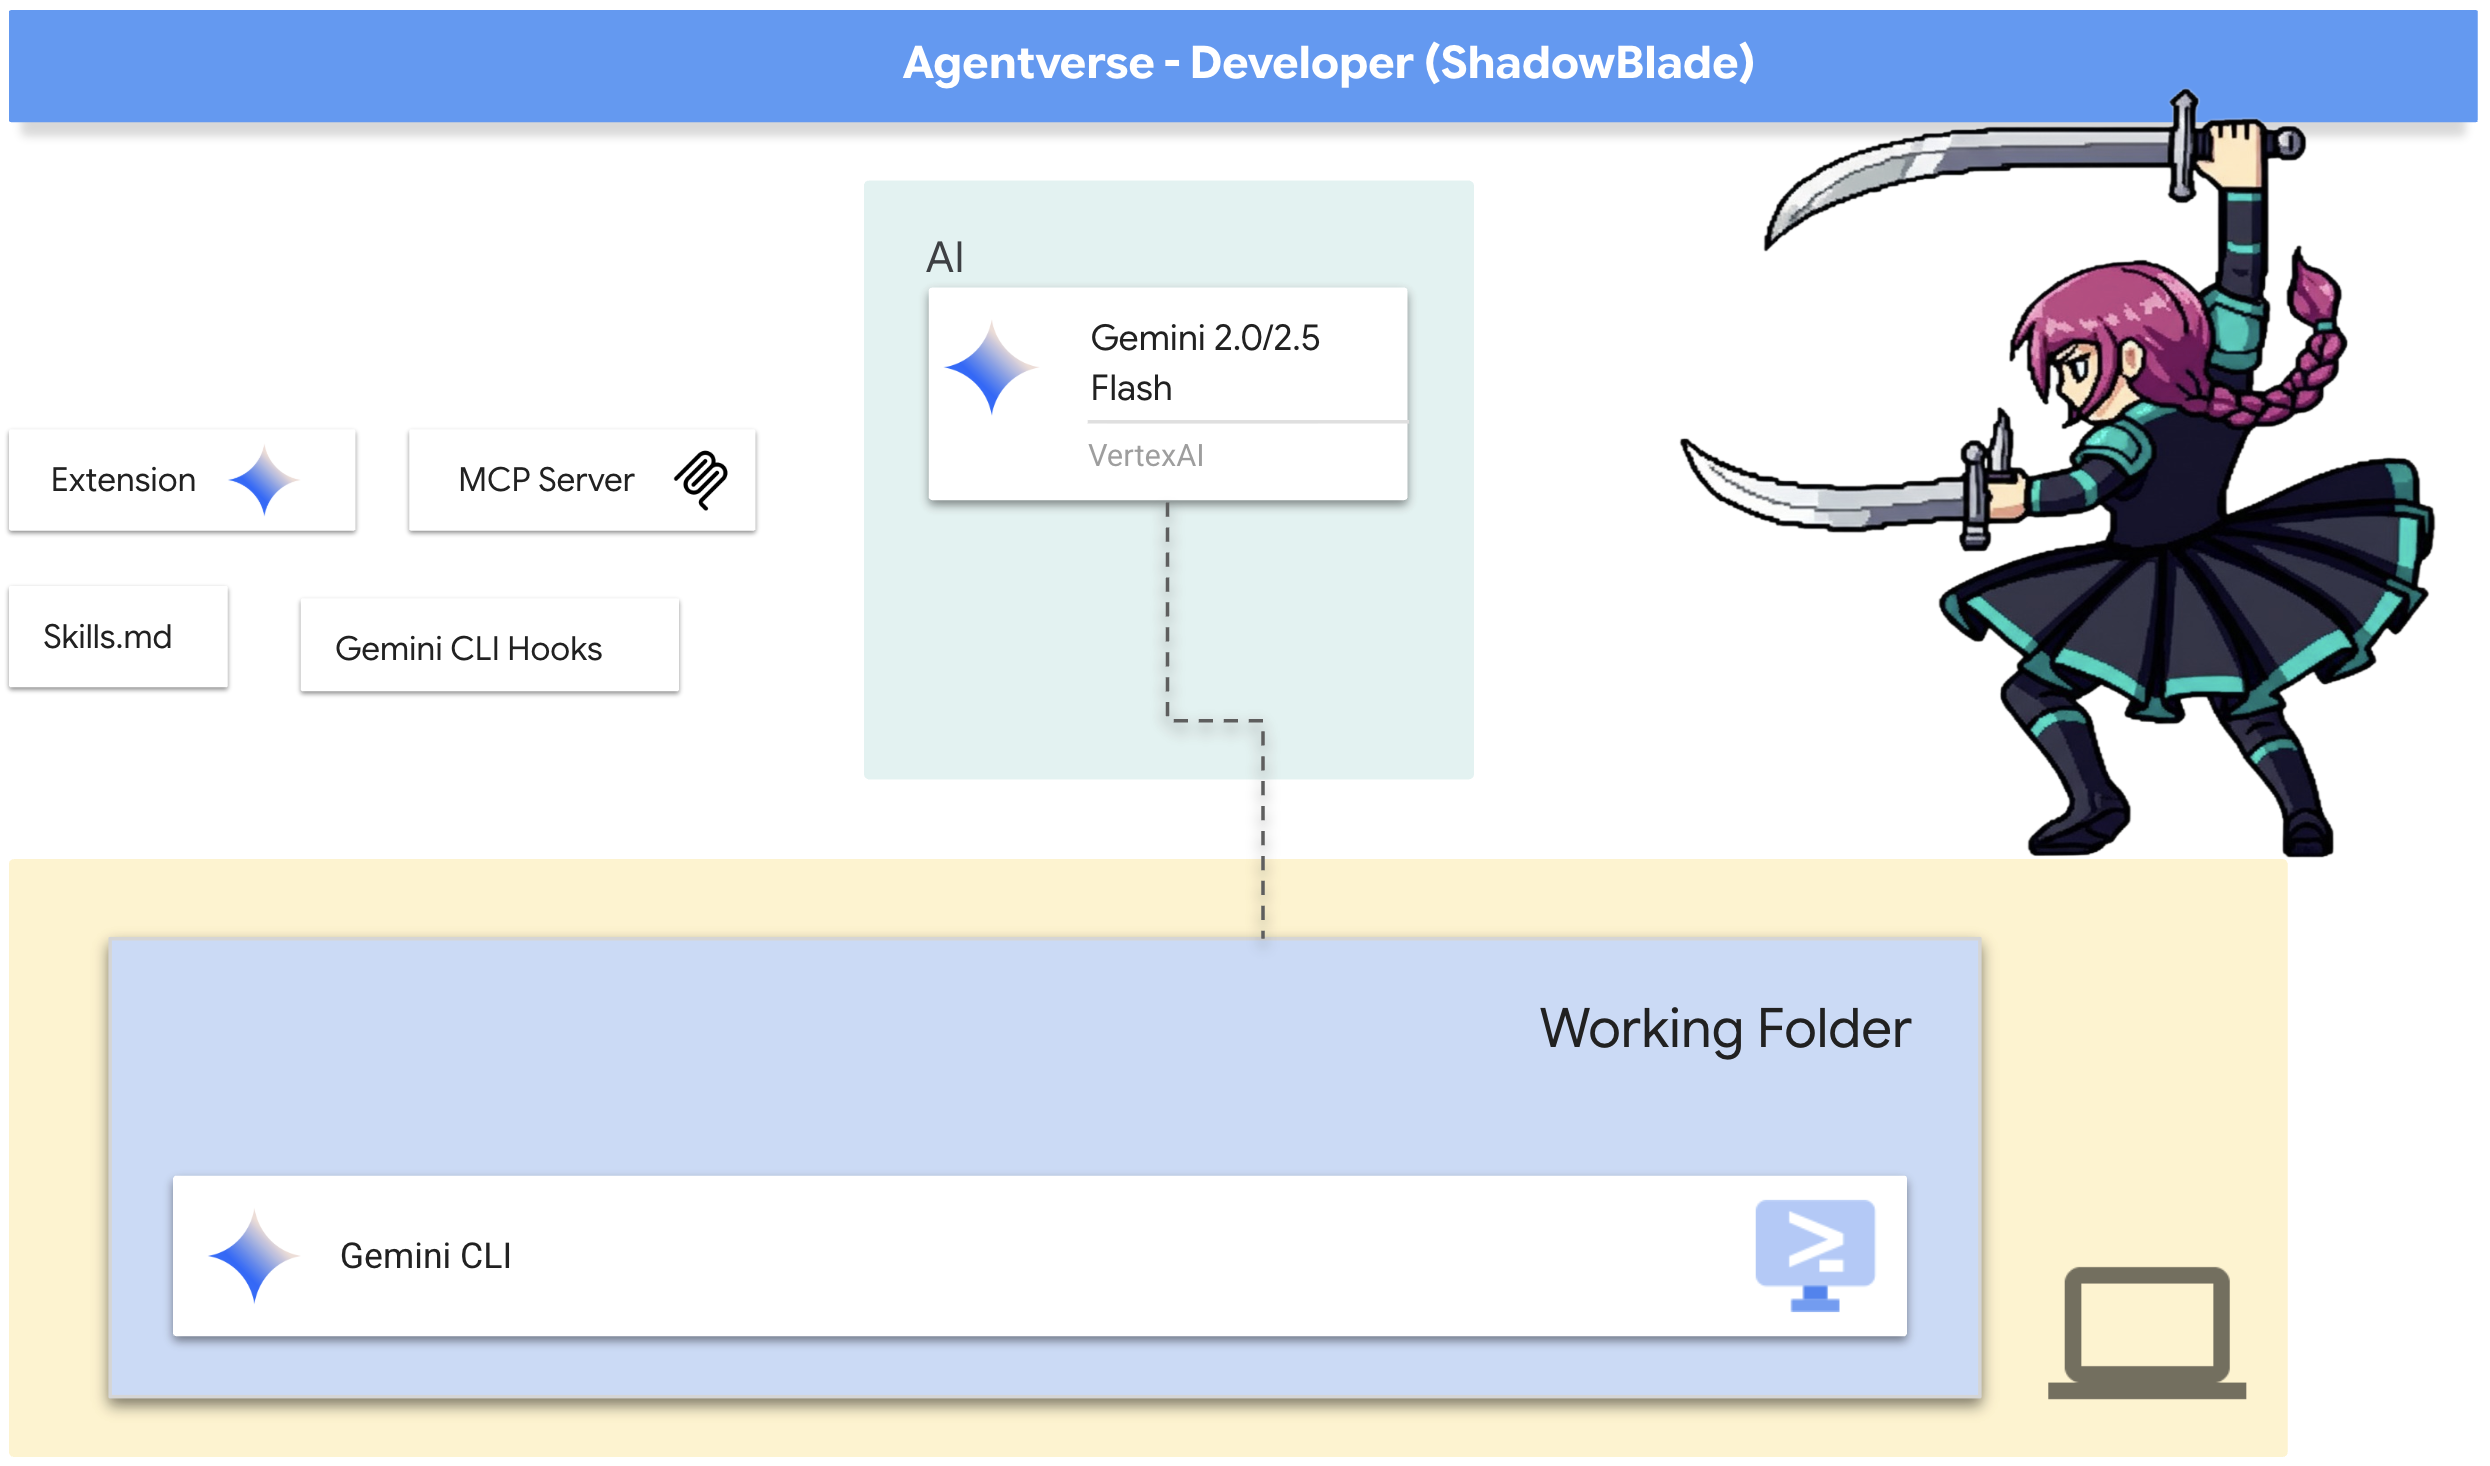The width and height of the screenshot is (2490, 1466).
Task: Click the Gemini CLI Hooks box
Action: tap(489, 647)
